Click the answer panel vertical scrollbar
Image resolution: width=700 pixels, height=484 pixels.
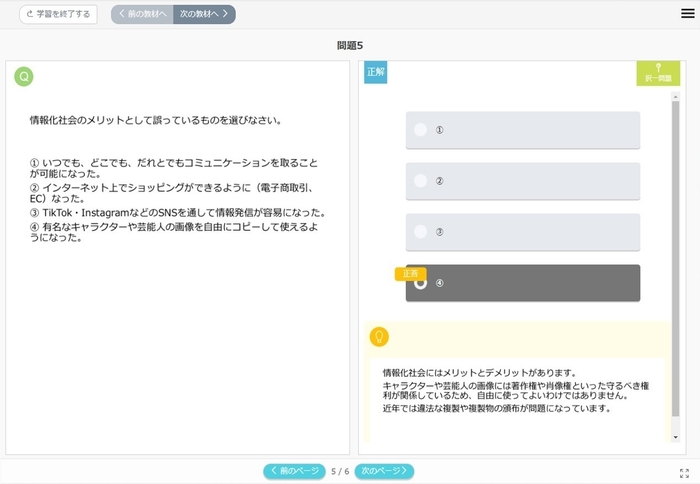tap(675, 250)
